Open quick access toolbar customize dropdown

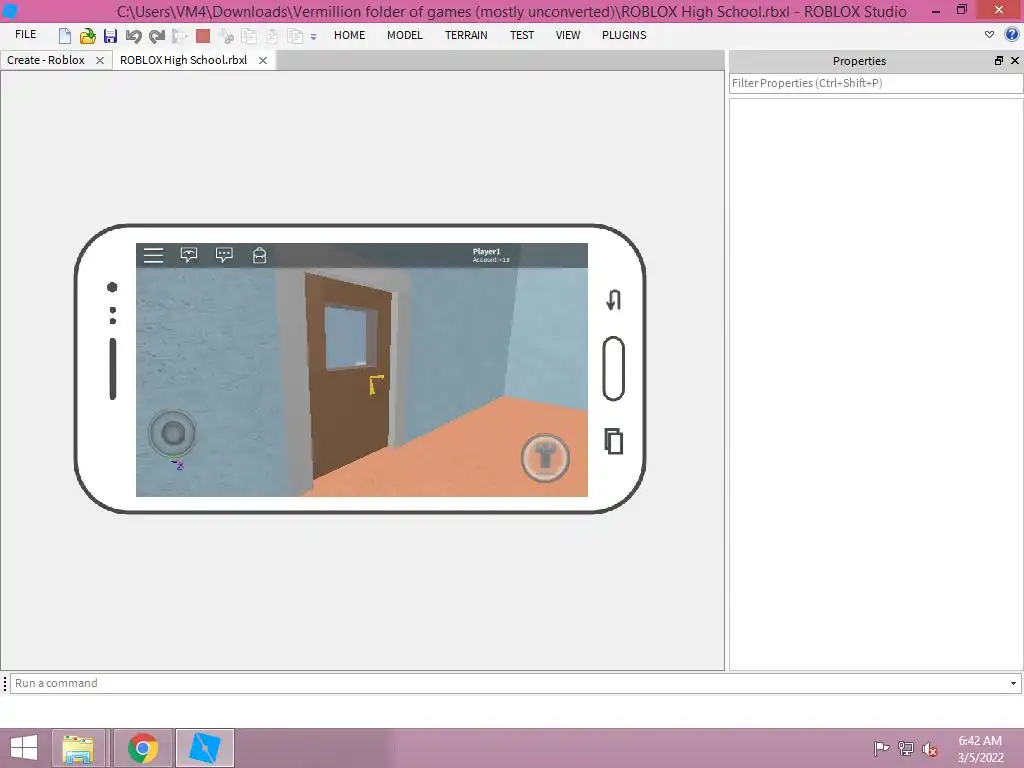point(313,37)
